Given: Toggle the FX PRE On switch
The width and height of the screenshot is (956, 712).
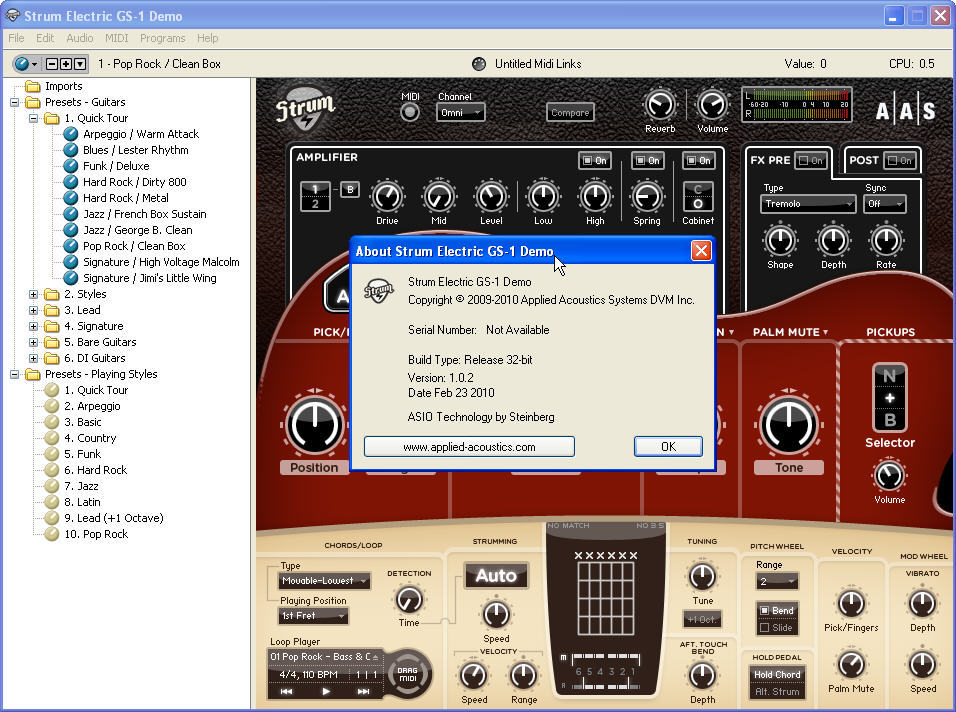Looking at the screenshot, I should click(811, 160).
